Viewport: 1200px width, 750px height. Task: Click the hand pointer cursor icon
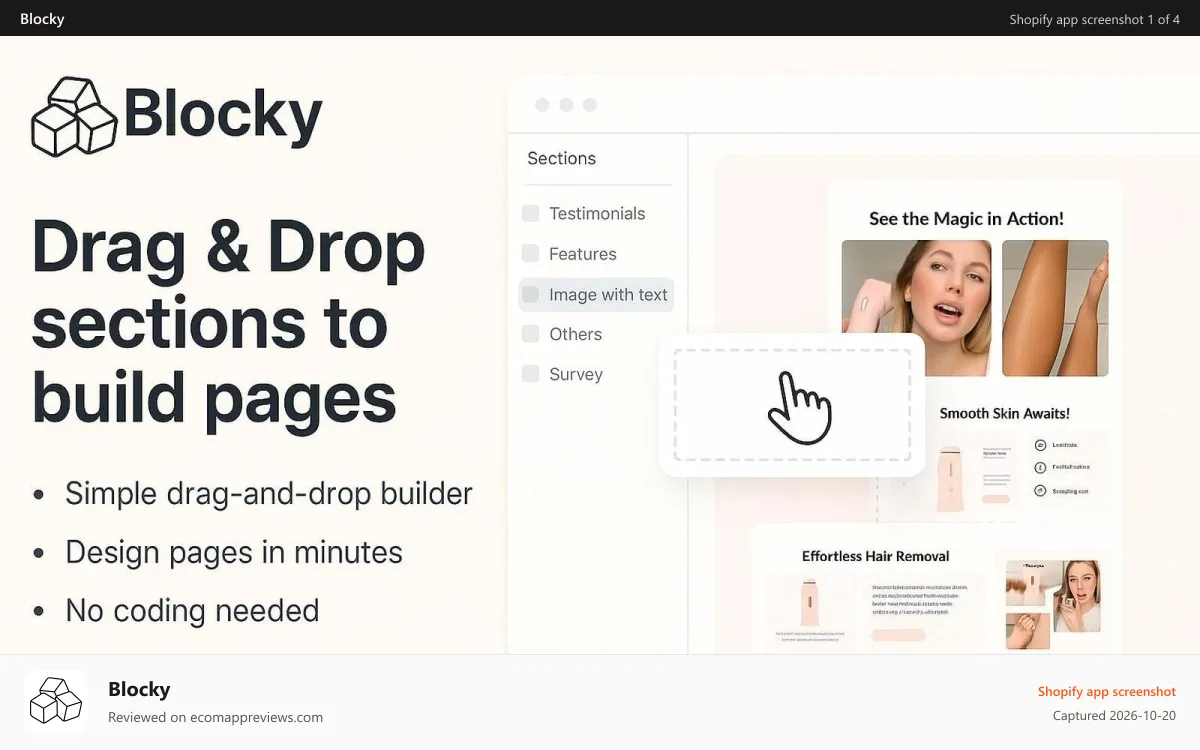(799, 406)
